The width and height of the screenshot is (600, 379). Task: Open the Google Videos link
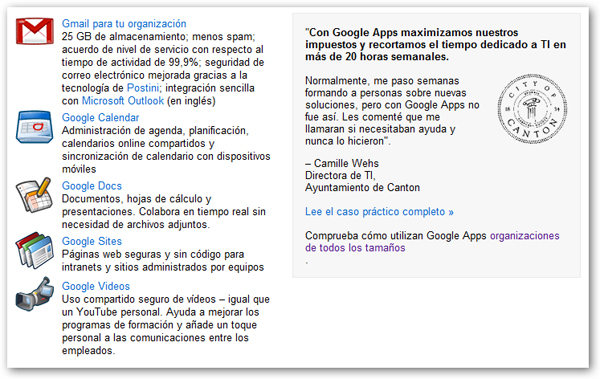pyautogui.click(x=96, y=286)
